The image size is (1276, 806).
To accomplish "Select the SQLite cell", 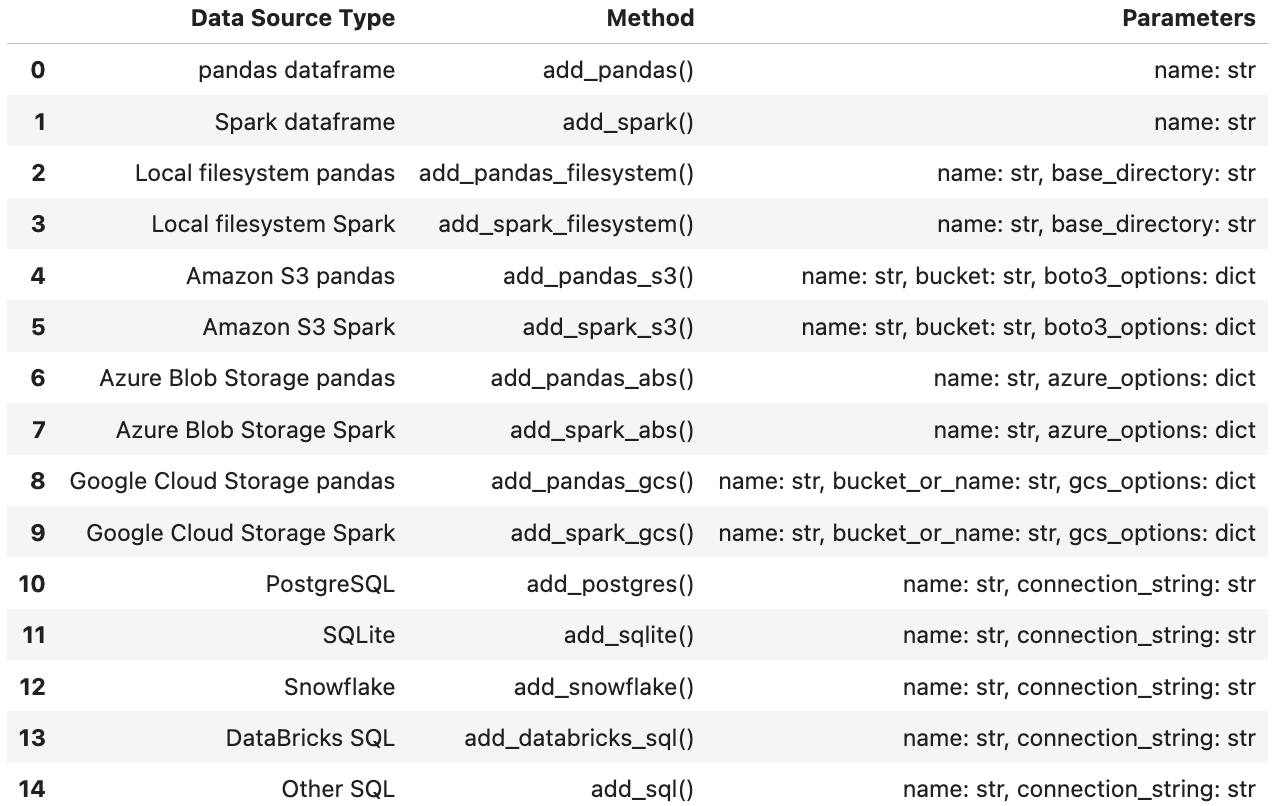I will (x=359, y=635).
